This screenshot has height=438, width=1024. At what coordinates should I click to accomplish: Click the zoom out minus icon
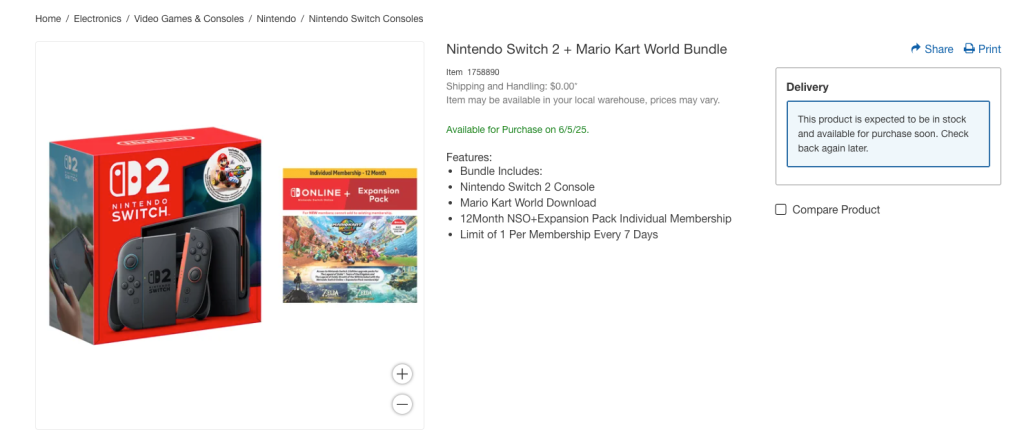click(402, 404)
